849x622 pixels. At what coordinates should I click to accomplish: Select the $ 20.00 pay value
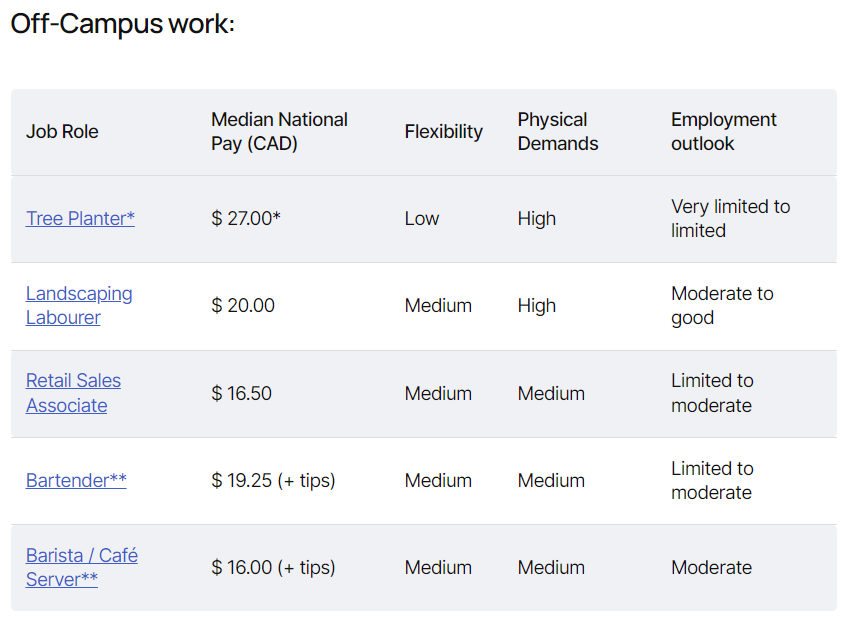(243, 305)
